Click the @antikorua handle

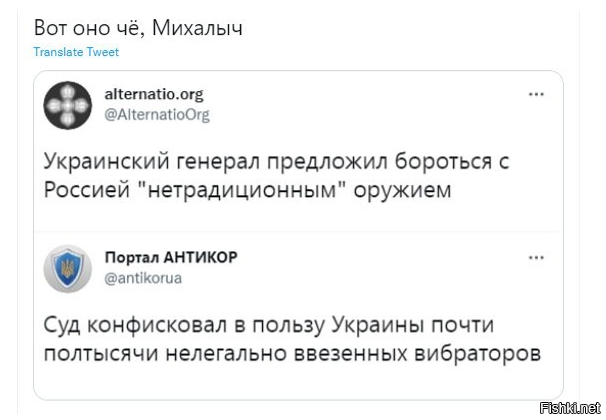[143, 278]
